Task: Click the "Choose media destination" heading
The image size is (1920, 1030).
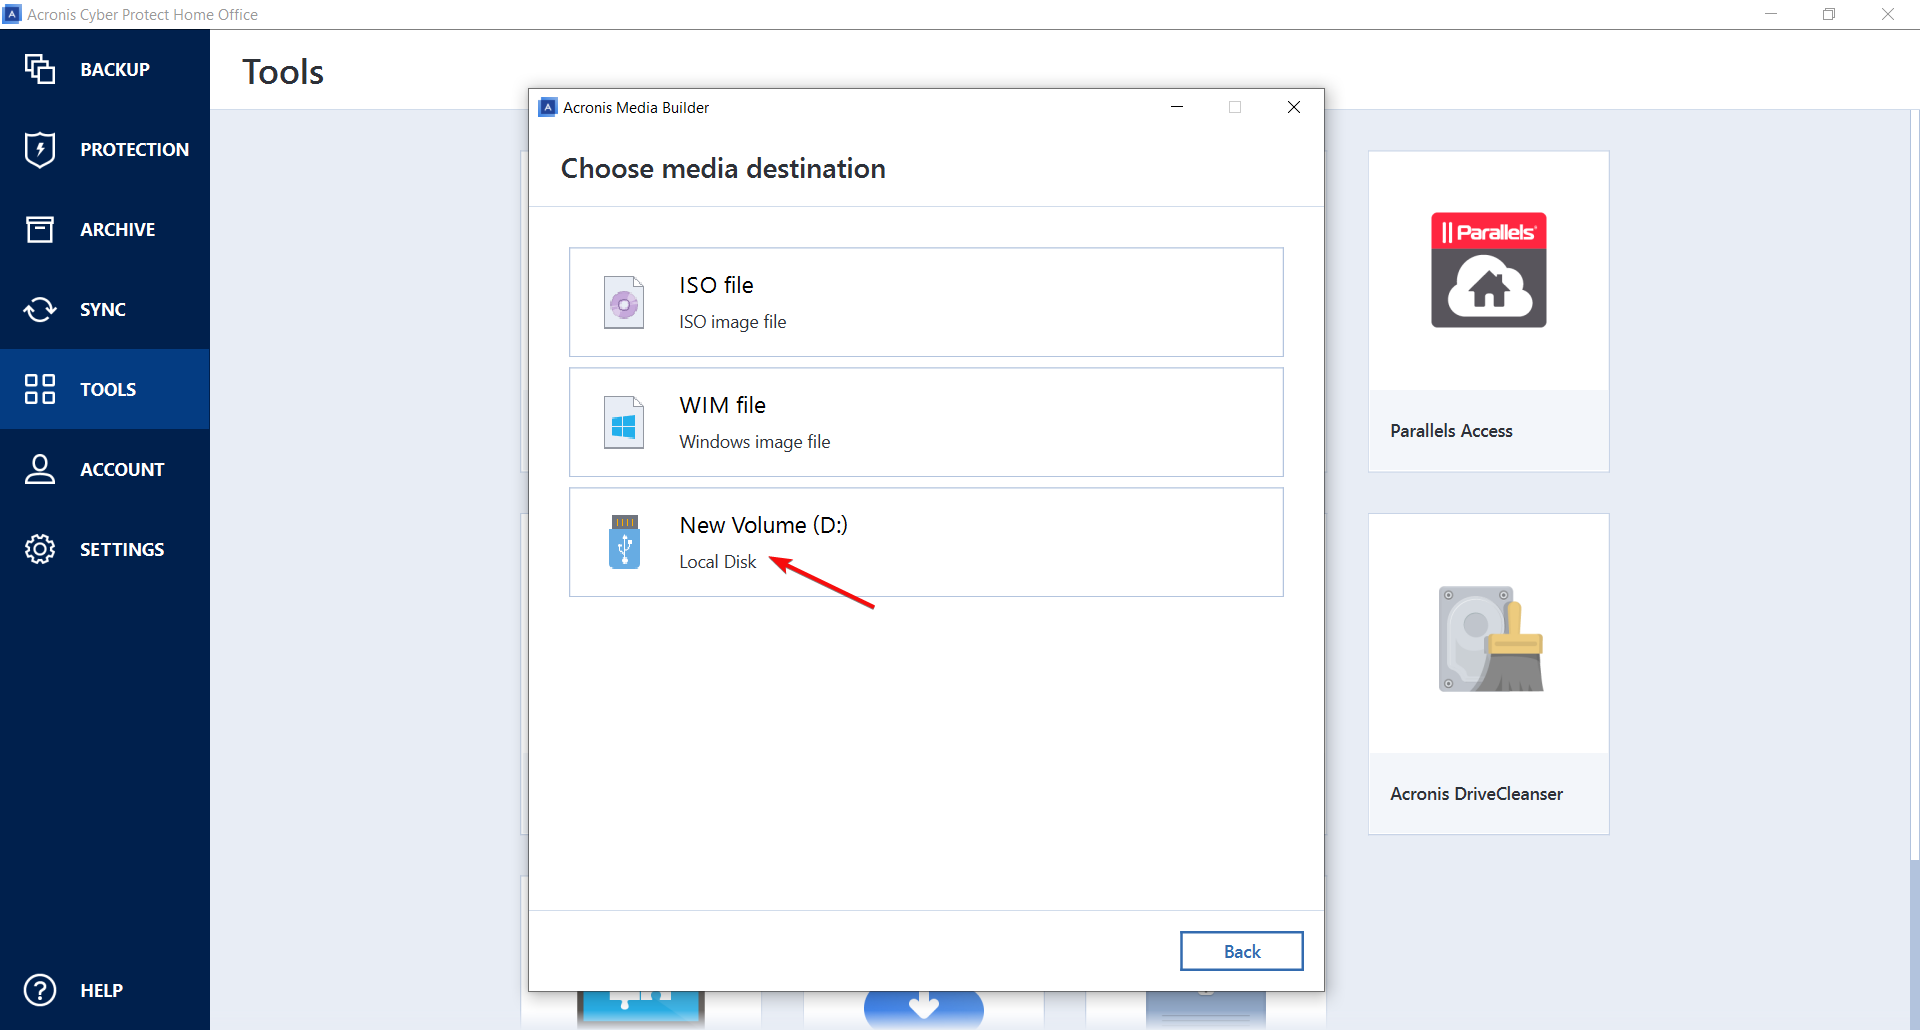Action: click(x=723, y=168)
